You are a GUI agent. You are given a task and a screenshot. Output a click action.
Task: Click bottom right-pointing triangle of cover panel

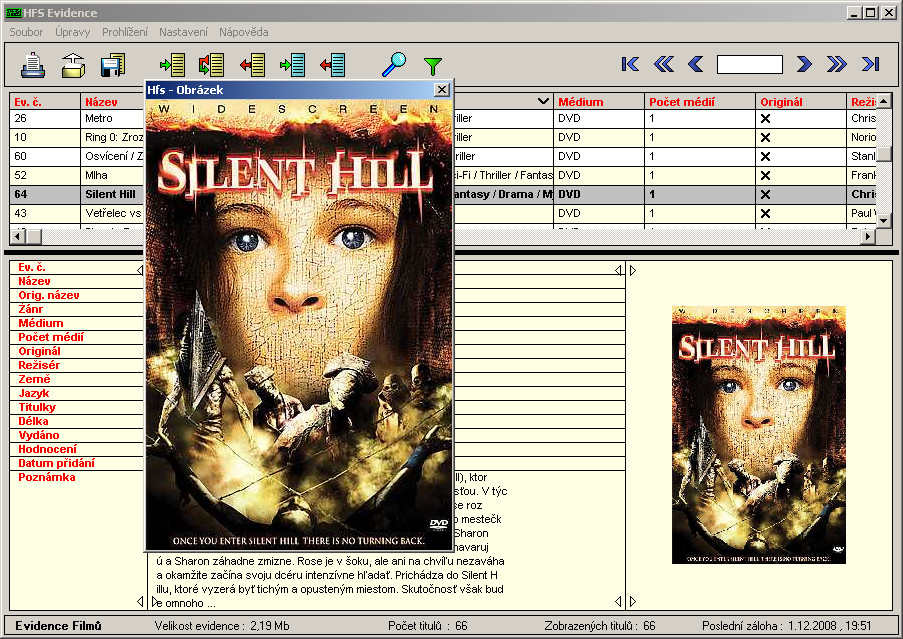pyautogui.click(x=633, y=602)
